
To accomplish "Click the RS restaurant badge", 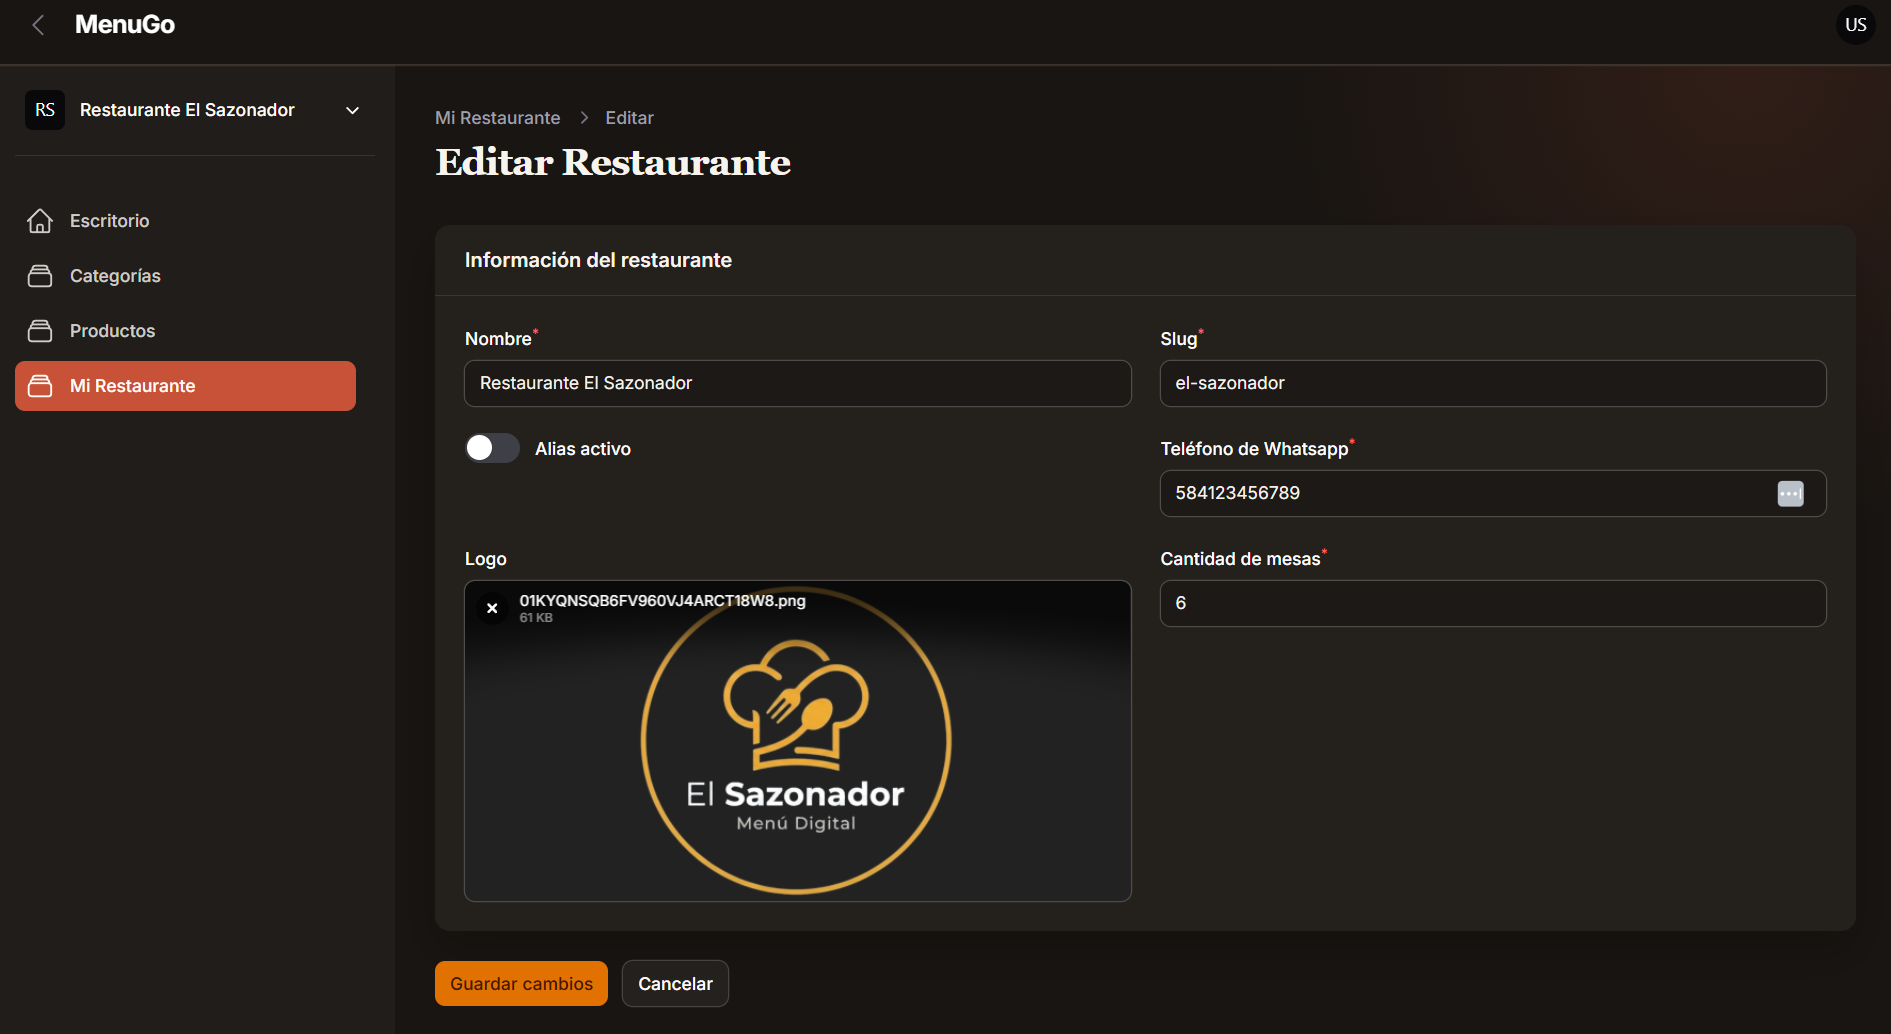I will 45,110.
